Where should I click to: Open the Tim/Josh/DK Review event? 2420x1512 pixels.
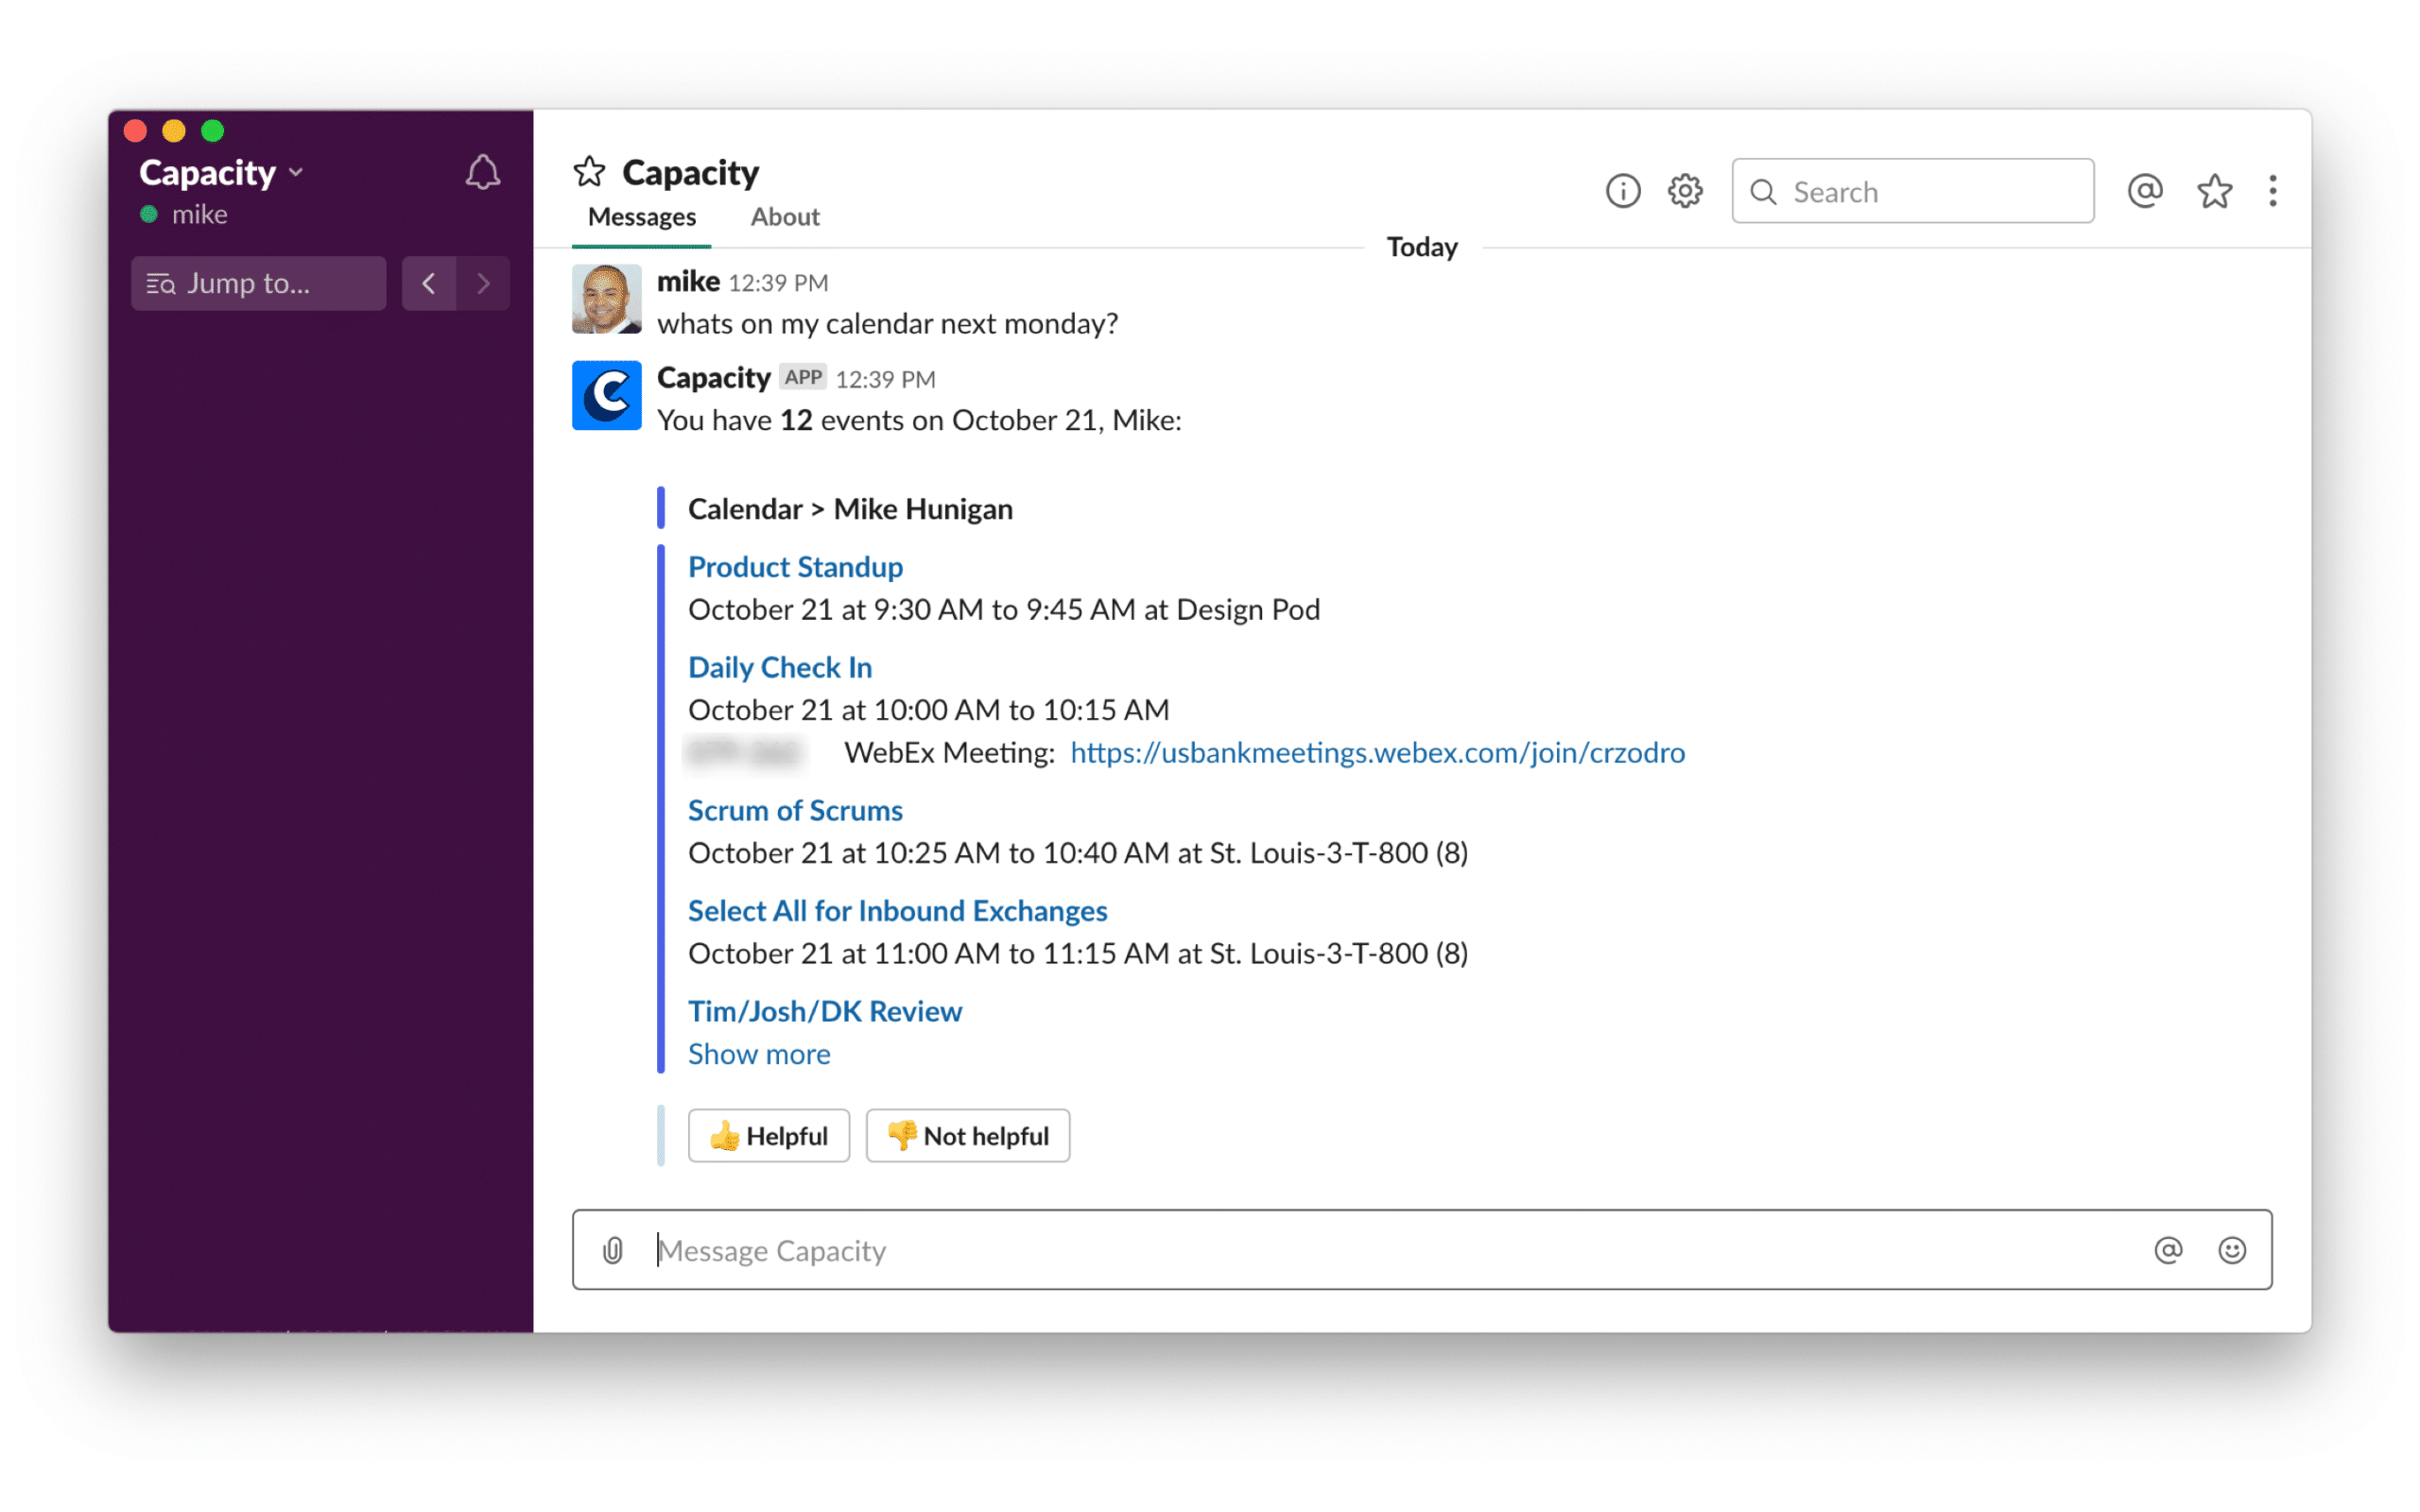[x=825, y=1011]
